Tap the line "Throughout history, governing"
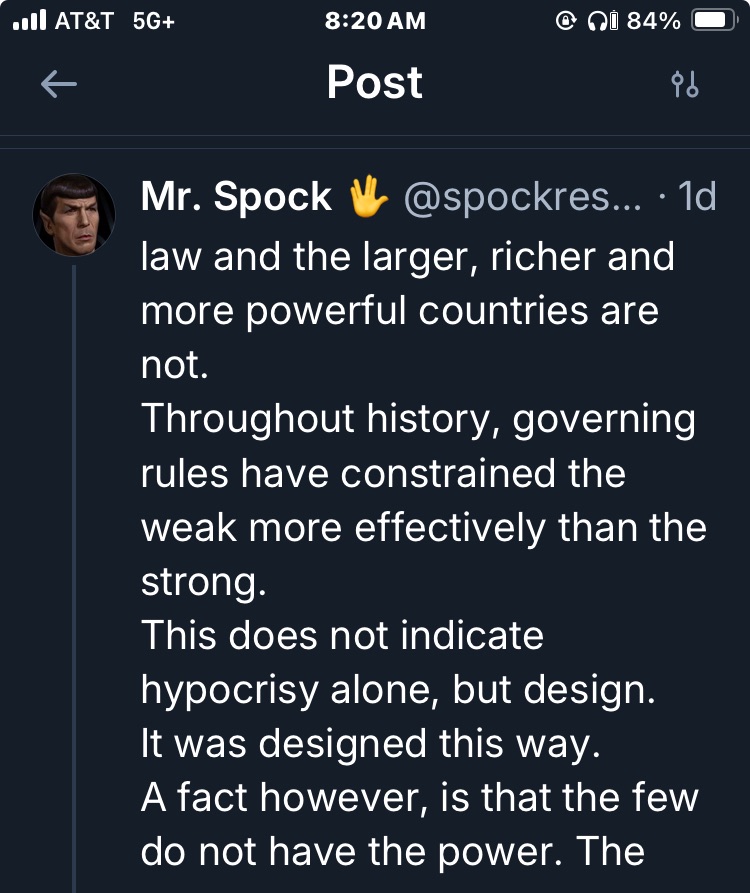The image size is (750, 893). 418,418
